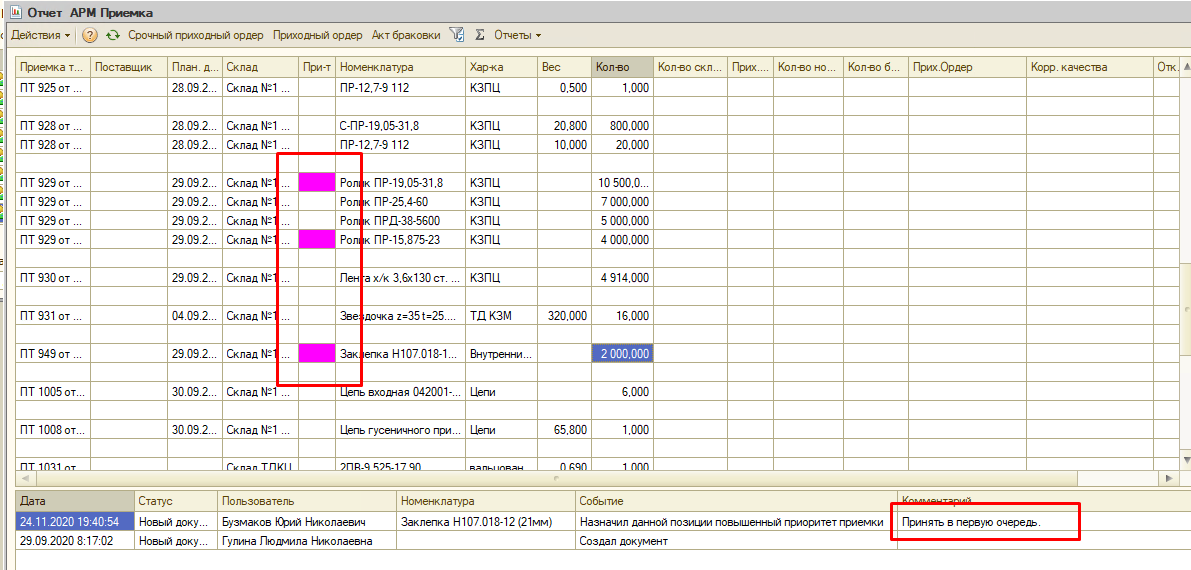This screenshot has height=570, width=1191.
Task: Select cell ПТ 930 от ...
Action: (x=53, y=277)
